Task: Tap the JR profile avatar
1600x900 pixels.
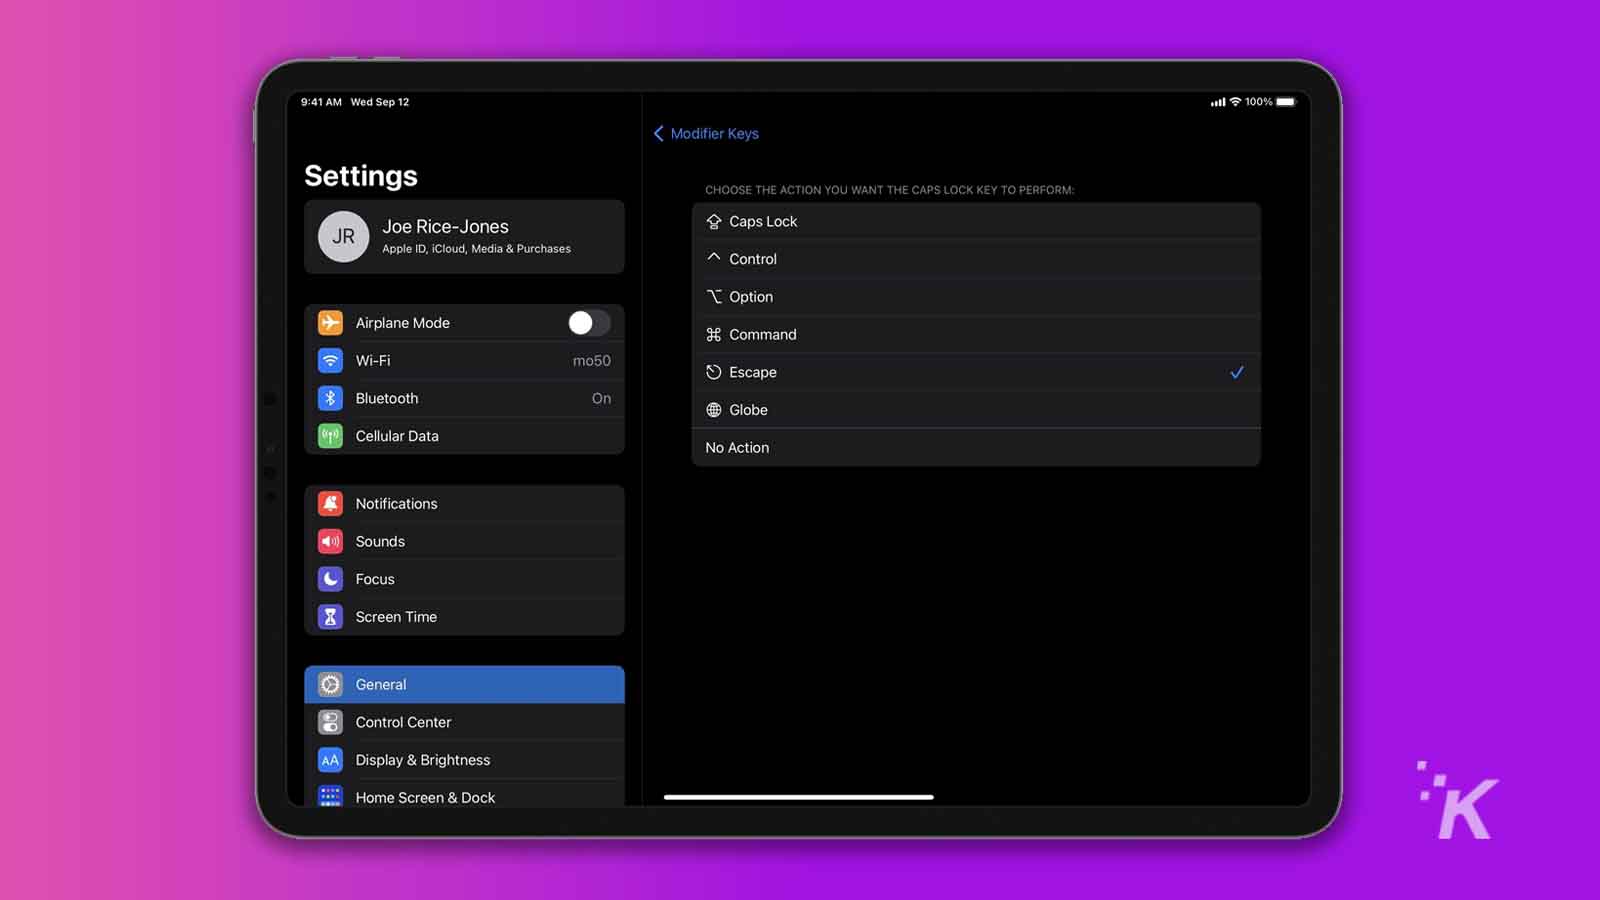Action: tap(343, 237)
